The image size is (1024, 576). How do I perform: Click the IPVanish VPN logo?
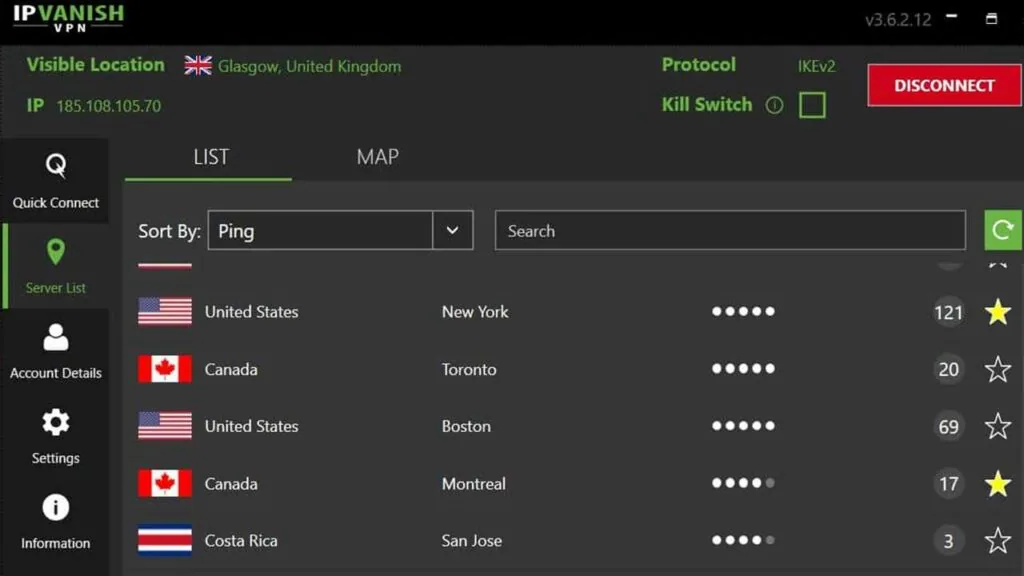coord(69,18)
